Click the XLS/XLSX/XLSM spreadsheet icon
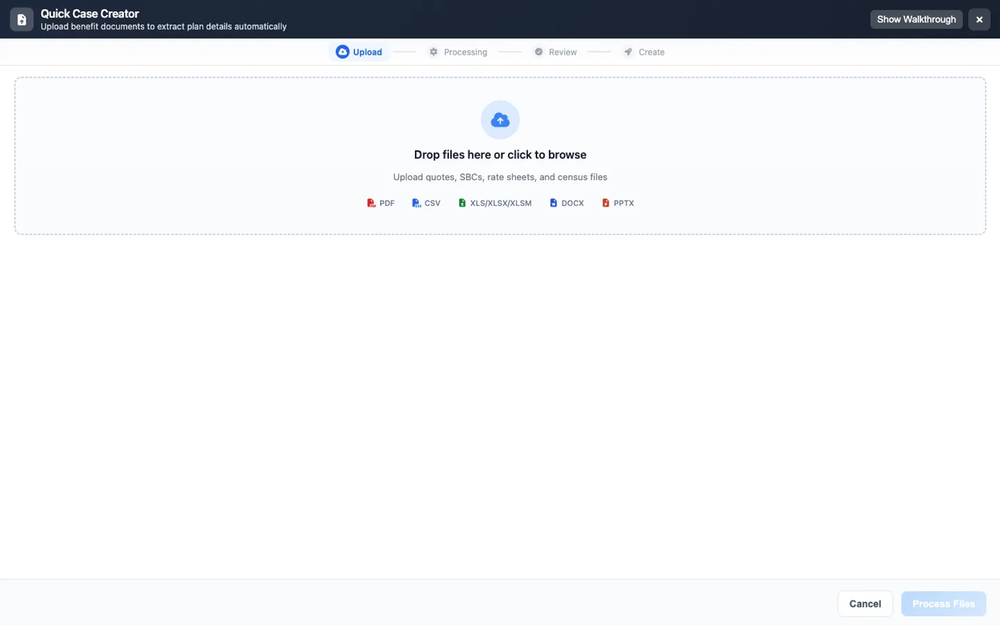The image size is (1000, 625). (x=462, y=203)
